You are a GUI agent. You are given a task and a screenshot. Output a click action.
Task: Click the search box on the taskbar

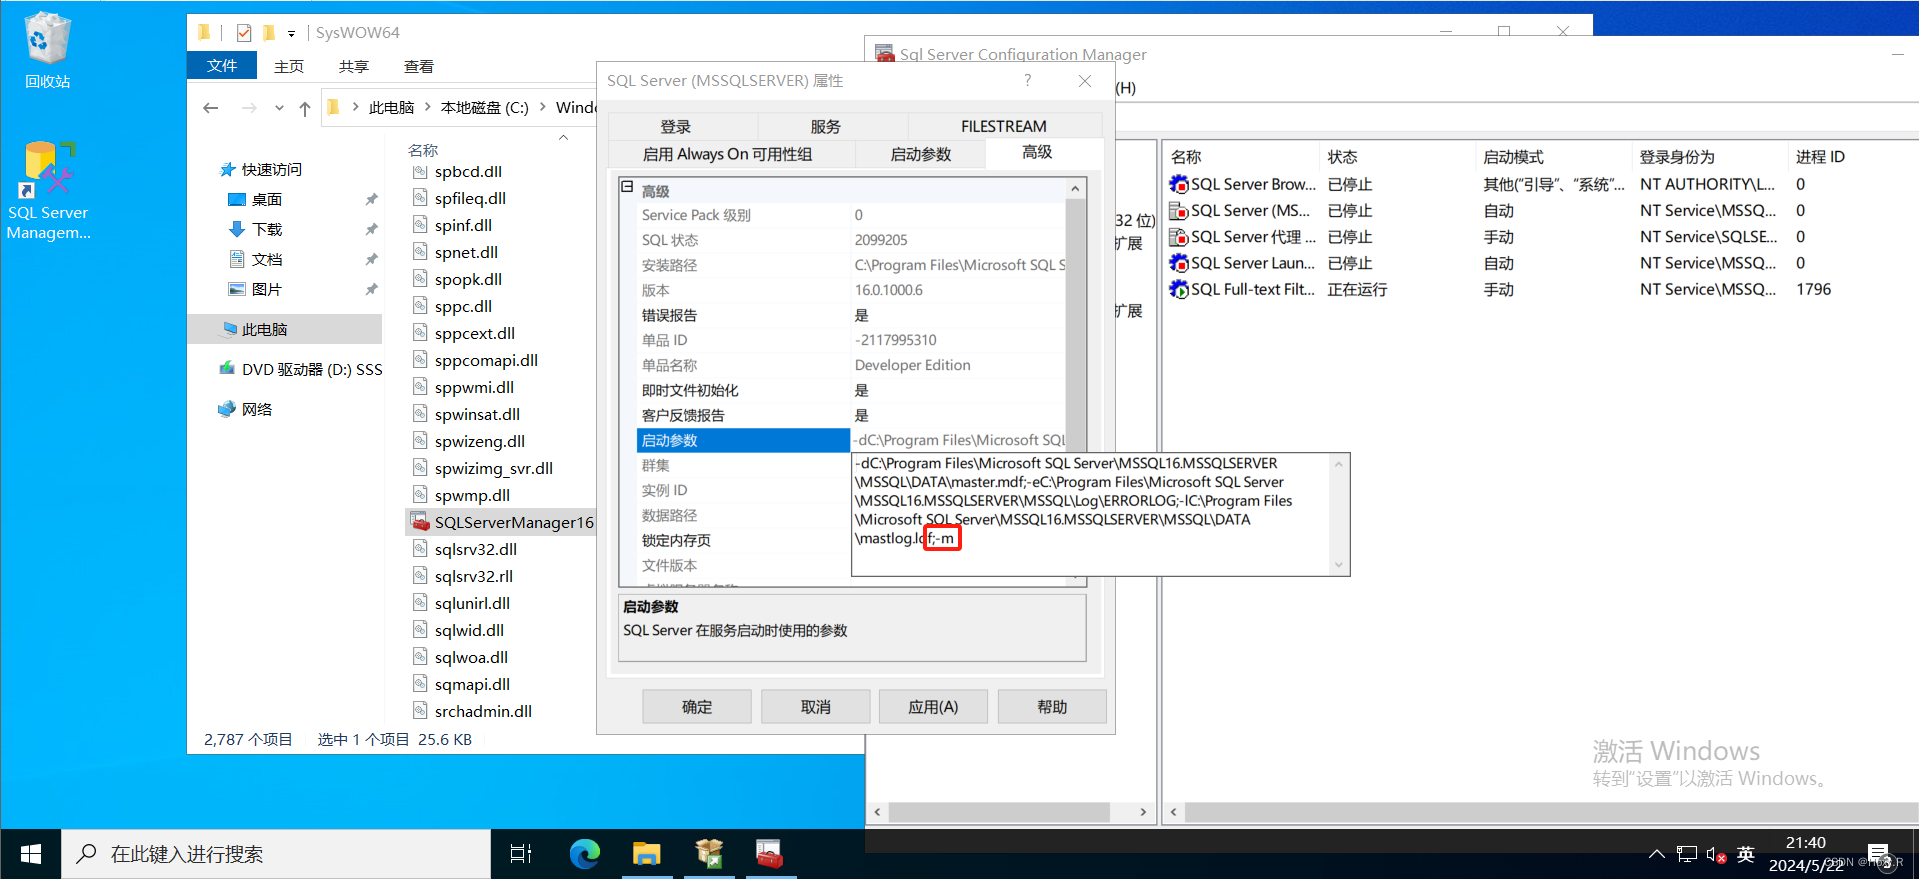point(276,854)
